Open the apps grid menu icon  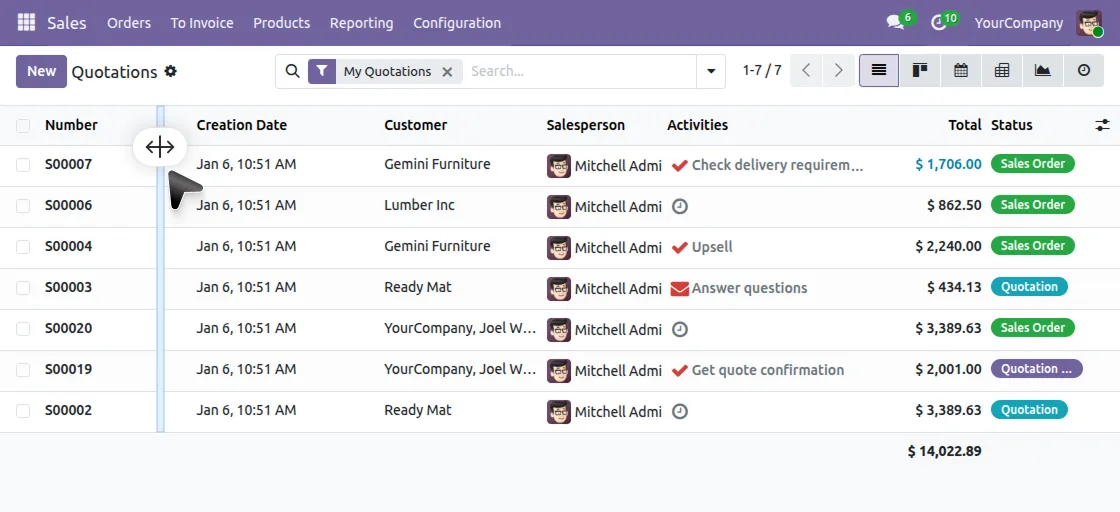click(x=26, y=22)
